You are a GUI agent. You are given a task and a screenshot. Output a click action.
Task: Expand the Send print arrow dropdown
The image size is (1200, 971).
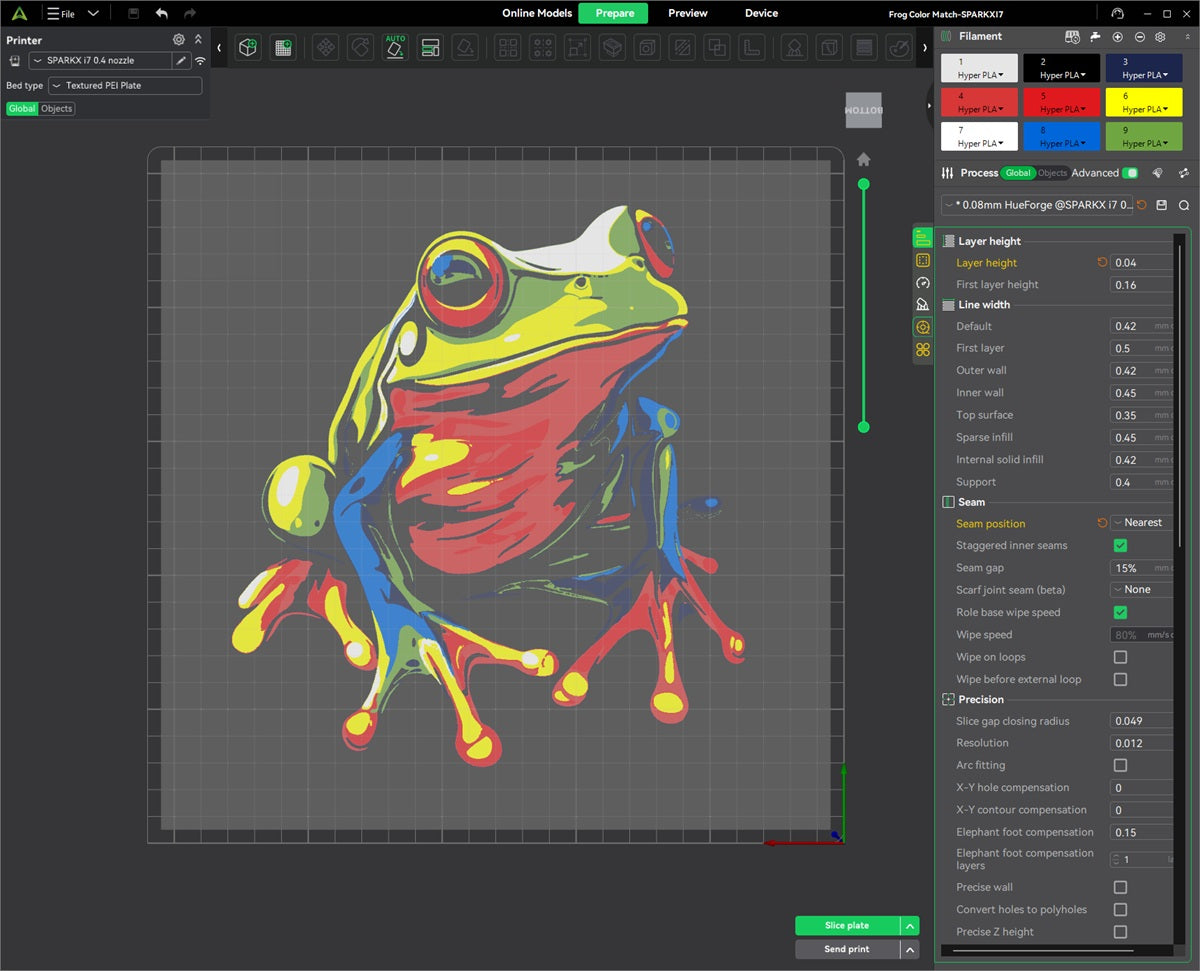(x=909, y=949)
